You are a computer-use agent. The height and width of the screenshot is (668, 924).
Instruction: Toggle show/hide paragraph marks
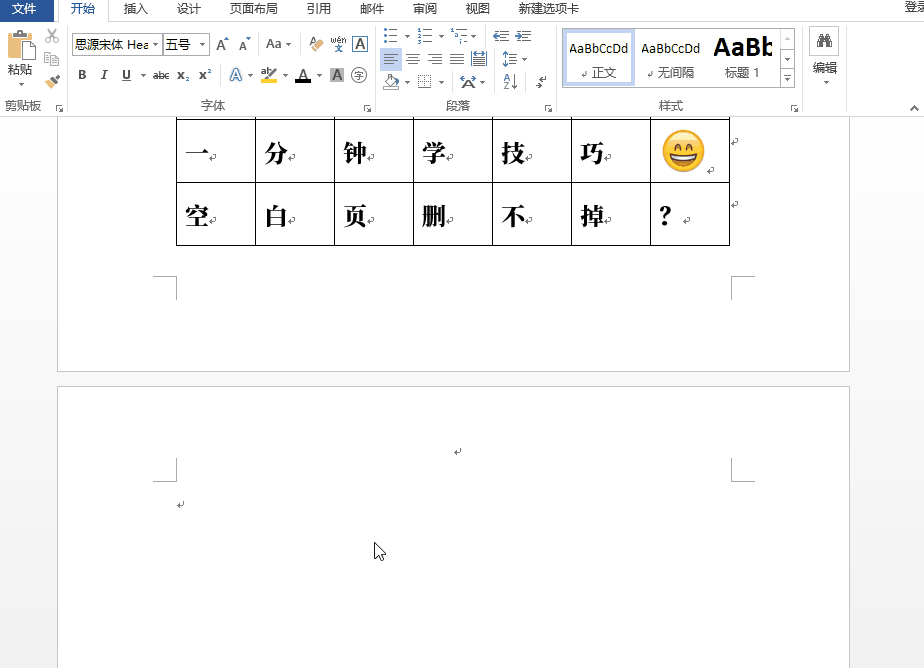[x=541, y=82]
